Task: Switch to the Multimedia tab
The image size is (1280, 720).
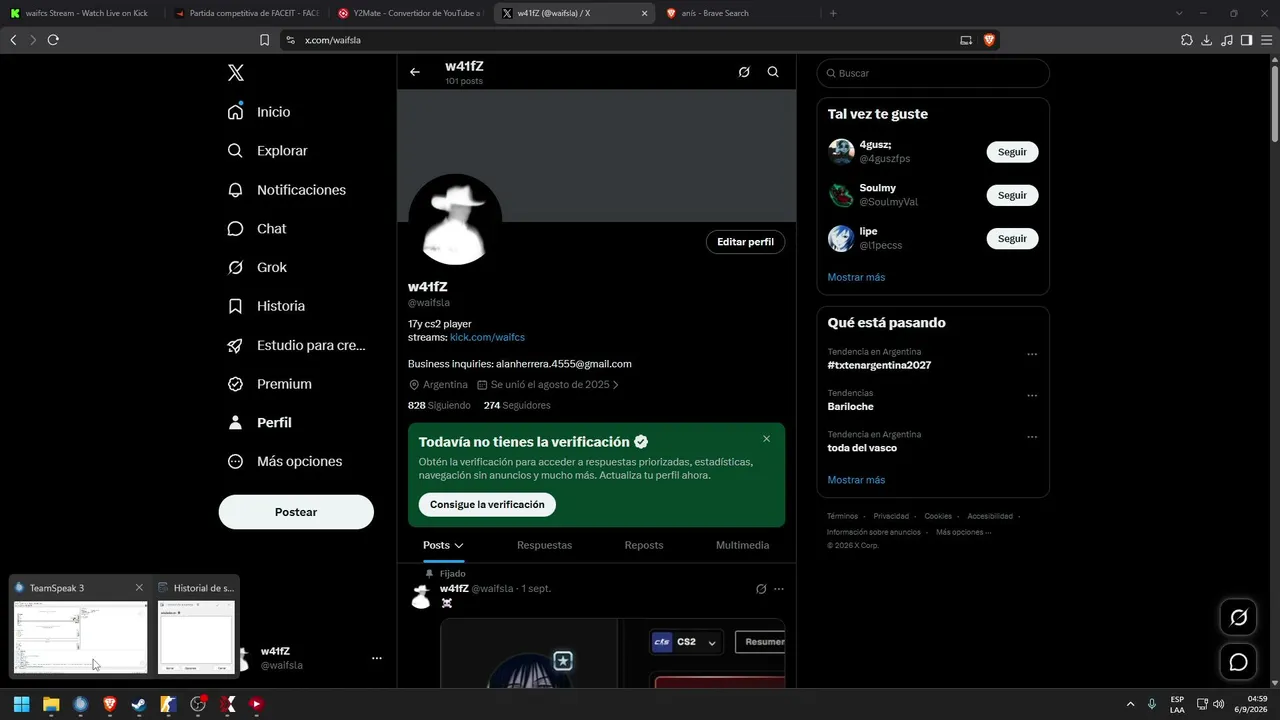Action: (743, 545)
